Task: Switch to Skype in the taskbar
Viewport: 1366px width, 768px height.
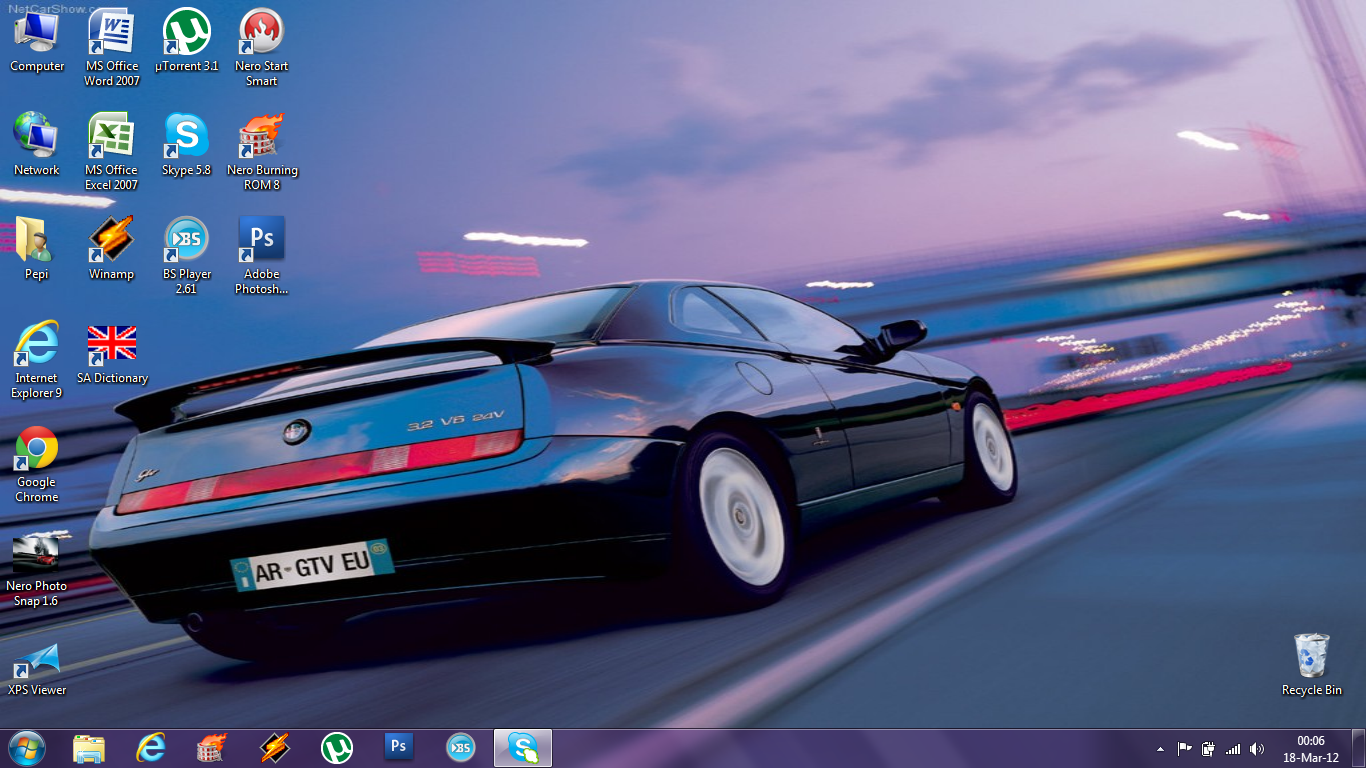Action: click(522, 748)
